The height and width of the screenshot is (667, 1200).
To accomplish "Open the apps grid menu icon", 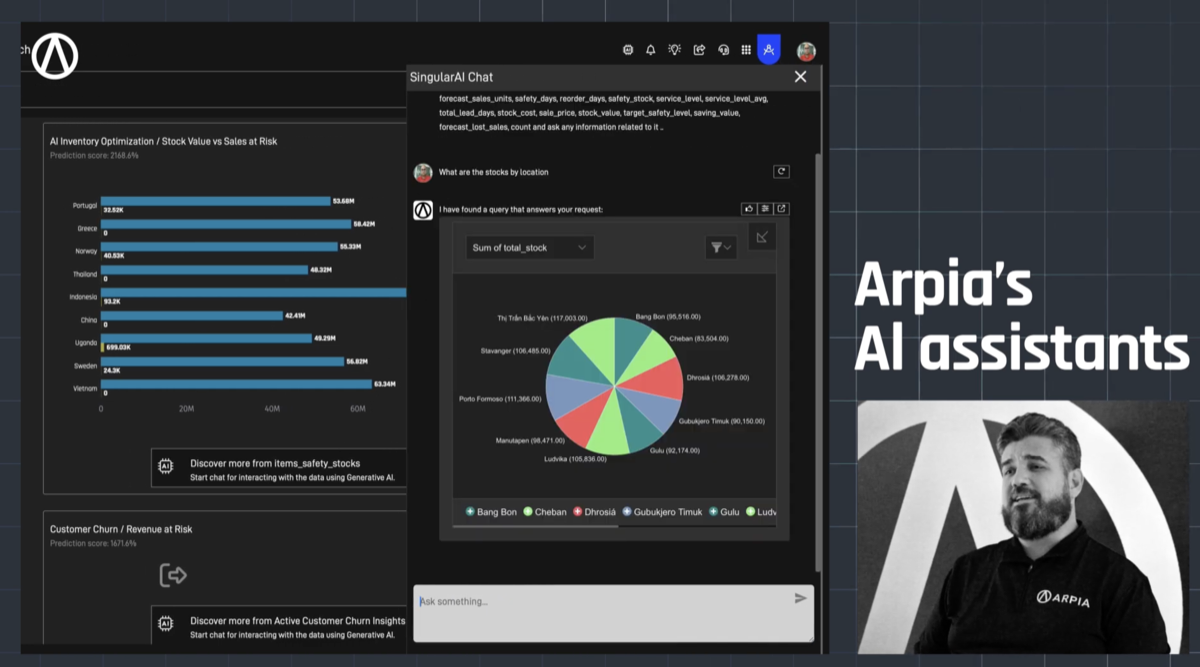I will pos(746,50).
